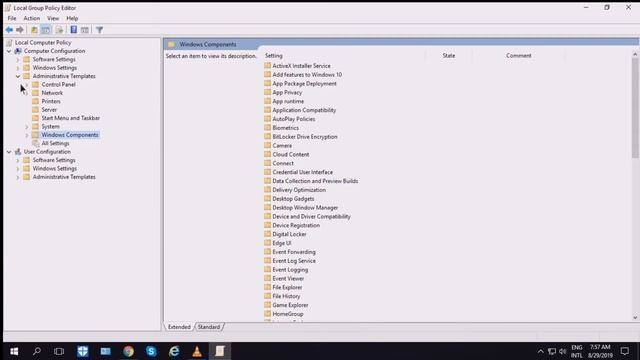640x360 pixels.
Task: Click the scrollbar down arrow
Action: [x=635, y=318]
